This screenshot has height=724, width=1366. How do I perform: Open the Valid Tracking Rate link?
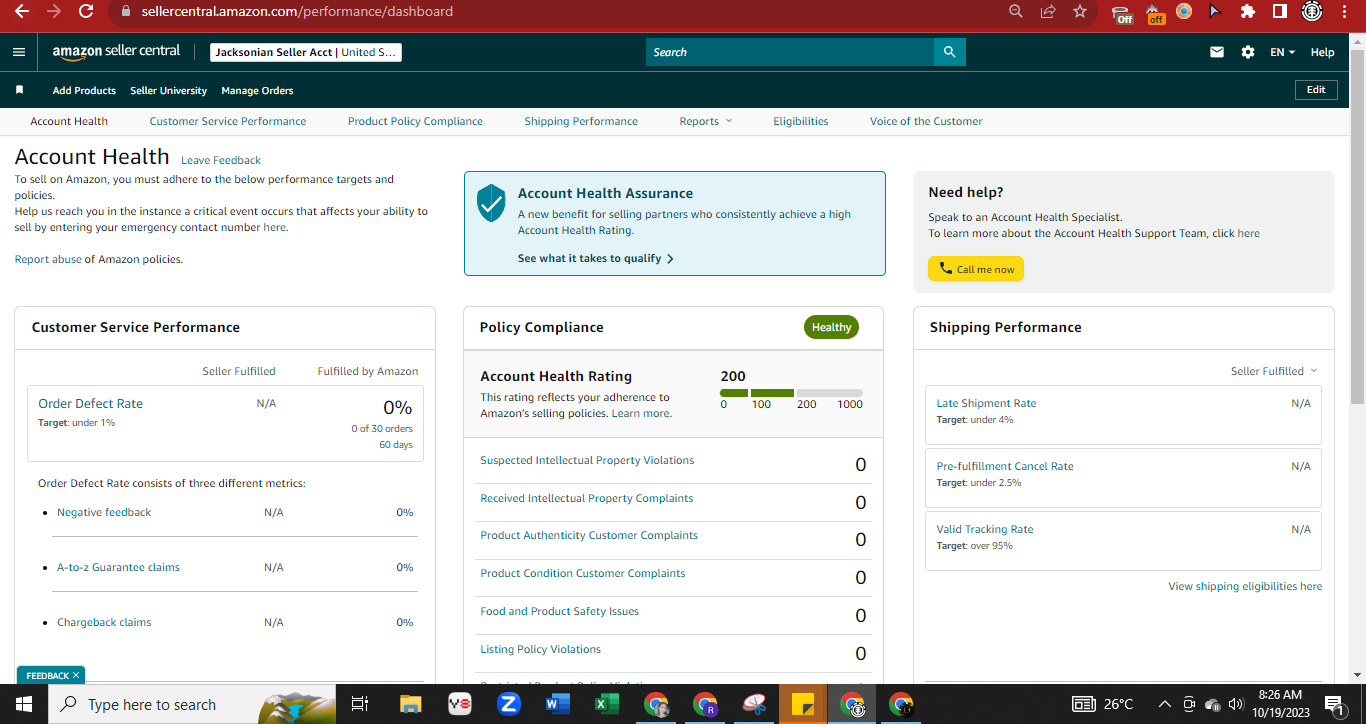pyautogui.click(x=985, y=529)
